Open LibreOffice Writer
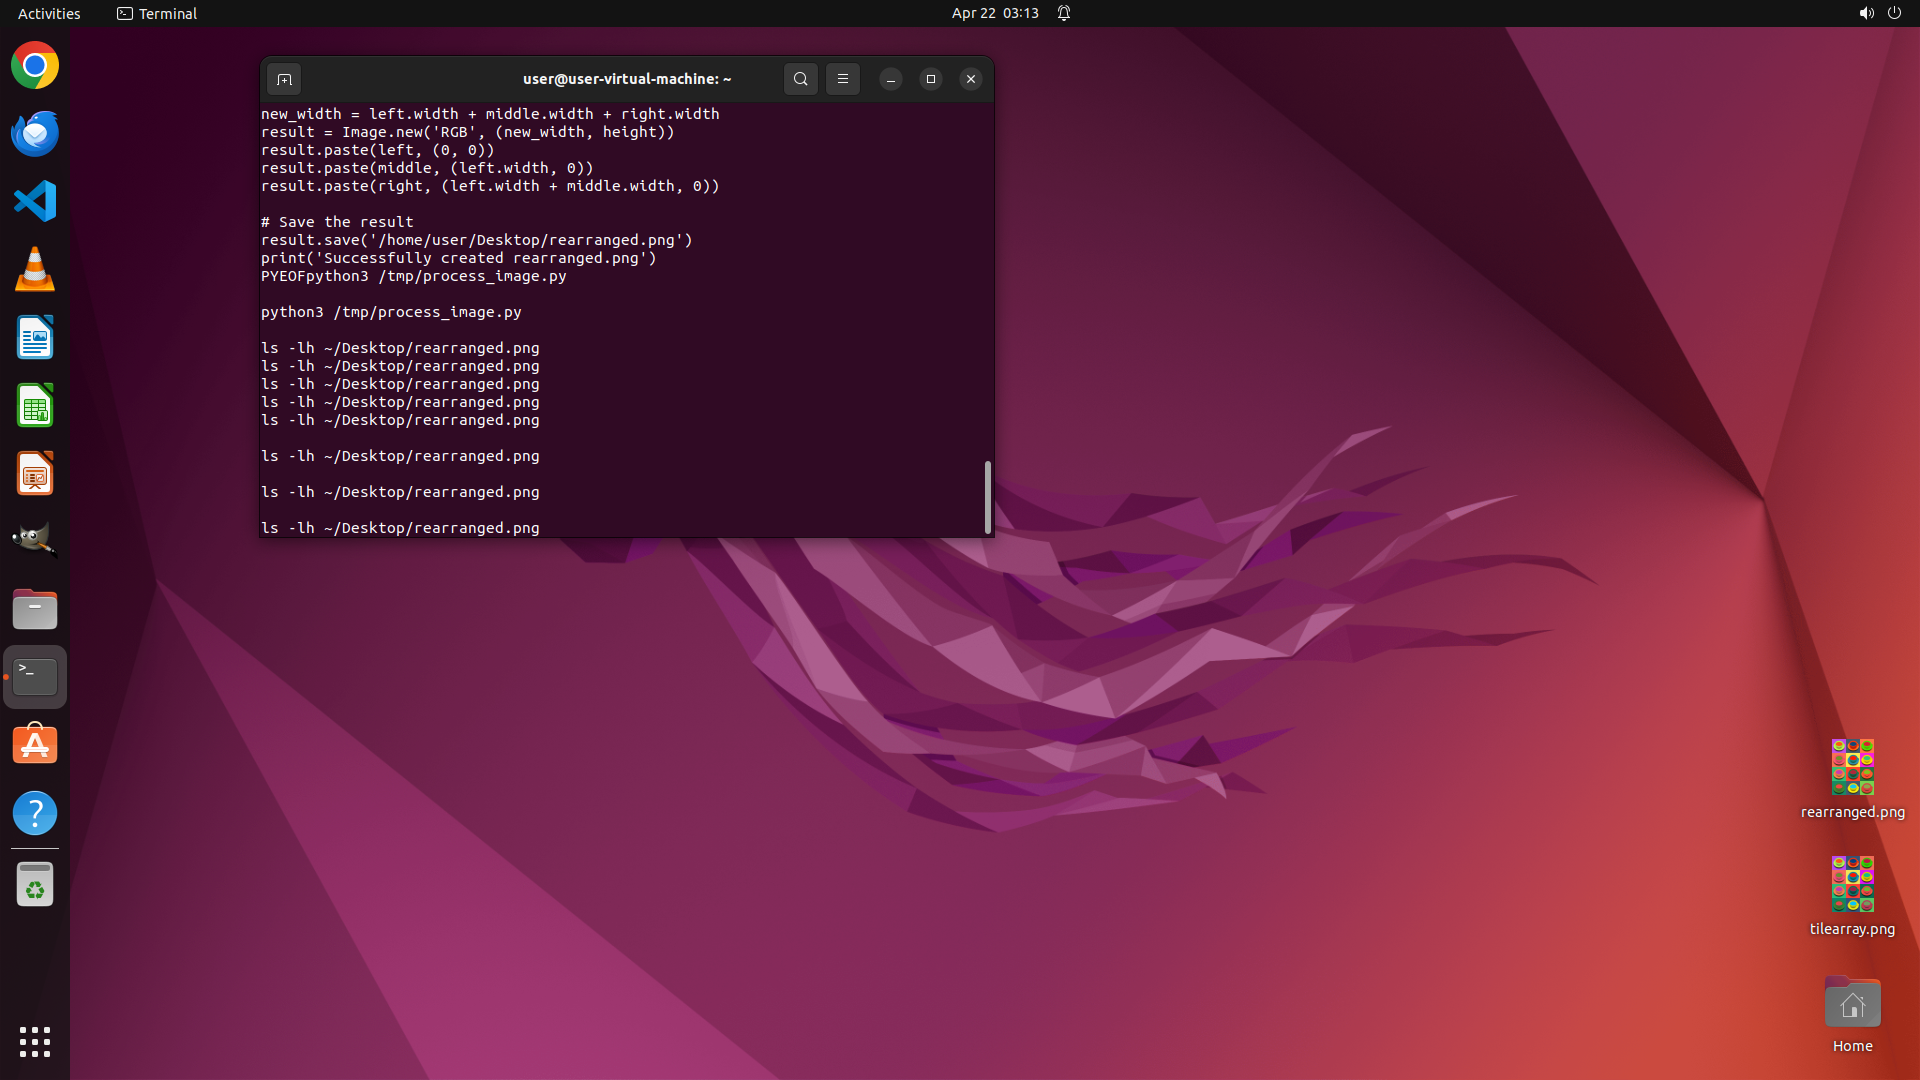 35,338
